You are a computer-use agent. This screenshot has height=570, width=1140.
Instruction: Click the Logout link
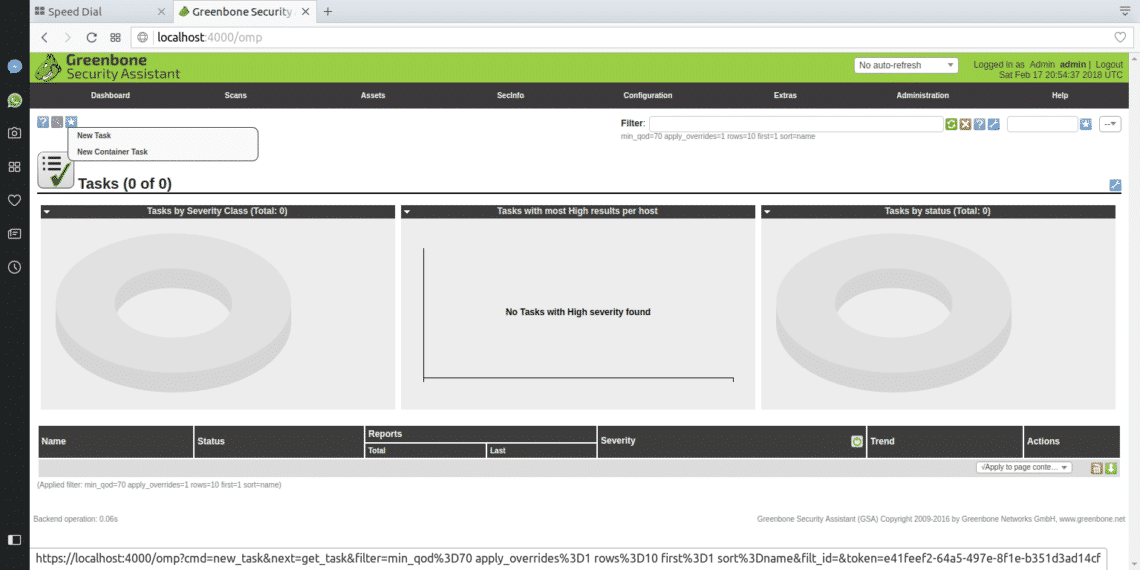point(1109,65)
